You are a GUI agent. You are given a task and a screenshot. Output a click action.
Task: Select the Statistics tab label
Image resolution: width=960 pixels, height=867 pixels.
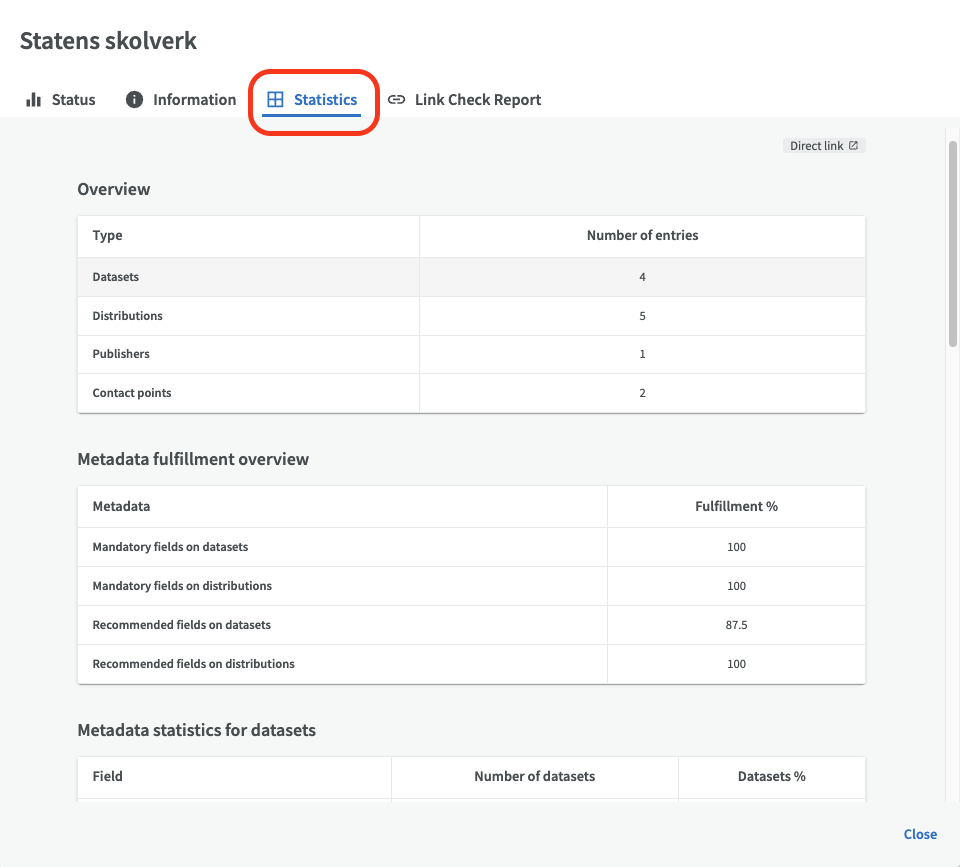point(325,100)
